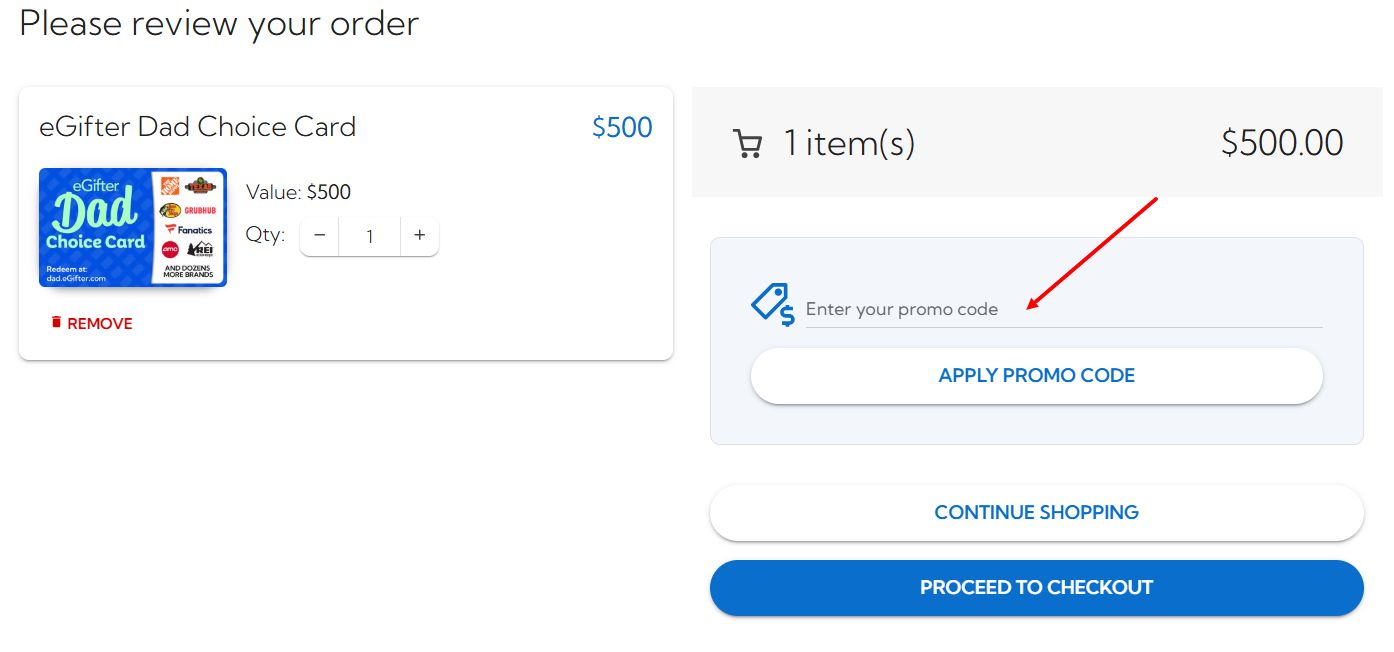The height and width of the screenshot is (652, 1394).
Task: Click the REI logo on the gift card
Action: tap(203, 250)
